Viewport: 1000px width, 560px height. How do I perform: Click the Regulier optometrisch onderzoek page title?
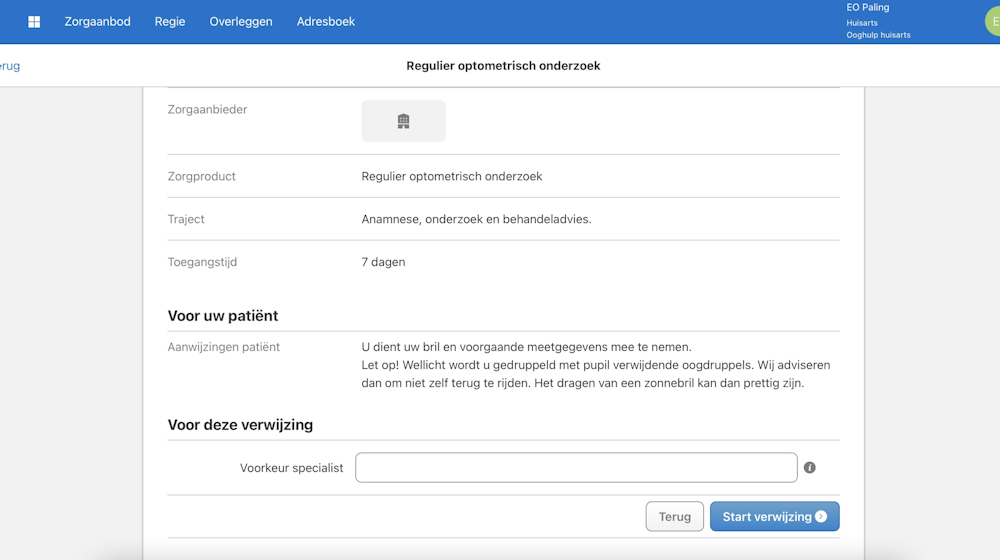(x=503, y=66)
